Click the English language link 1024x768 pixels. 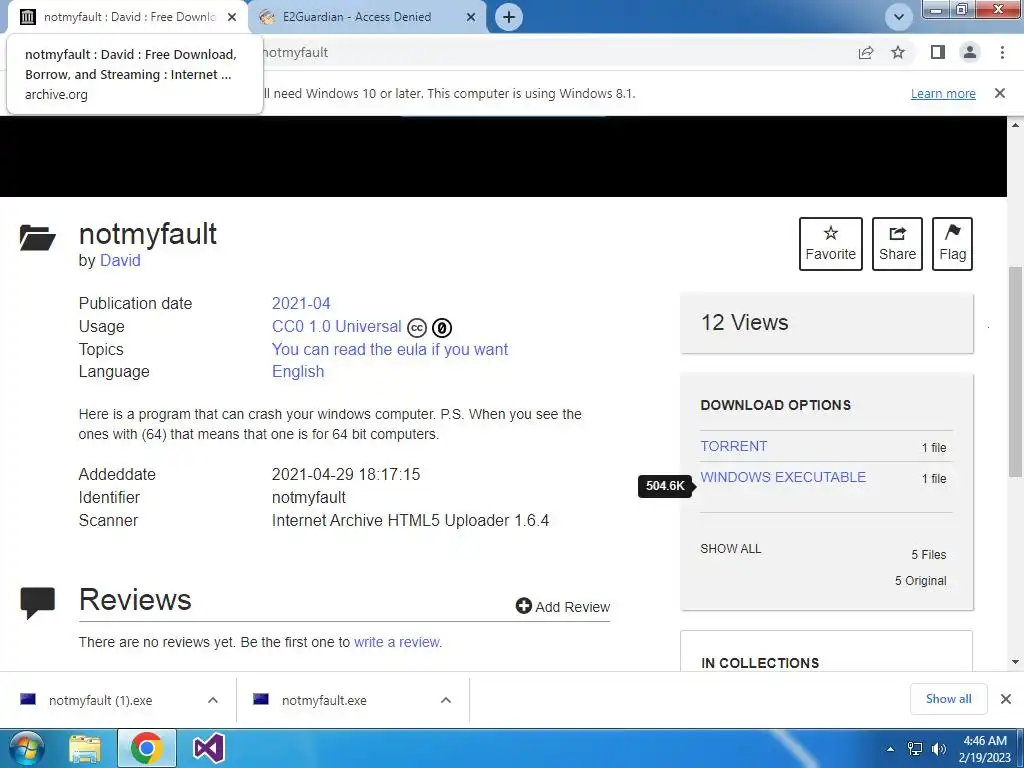pos(298,372)
